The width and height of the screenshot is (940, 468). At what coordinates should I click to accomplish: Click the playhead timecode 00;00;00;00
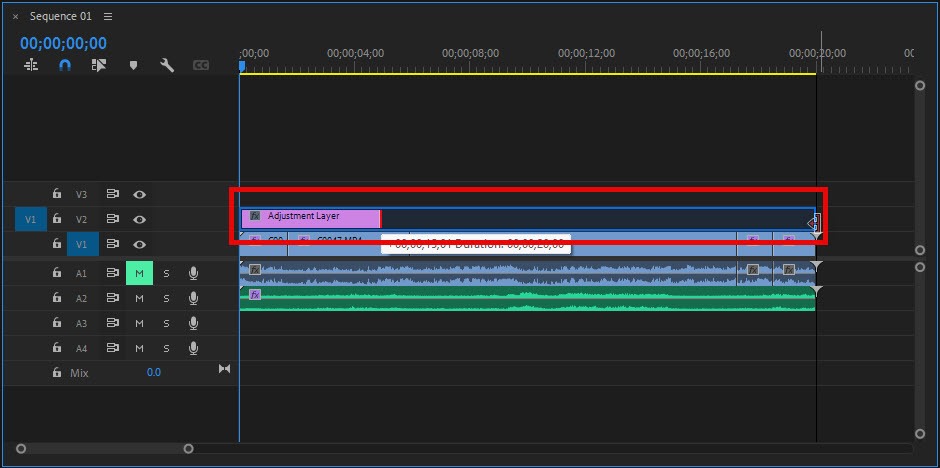coord(63,43)
